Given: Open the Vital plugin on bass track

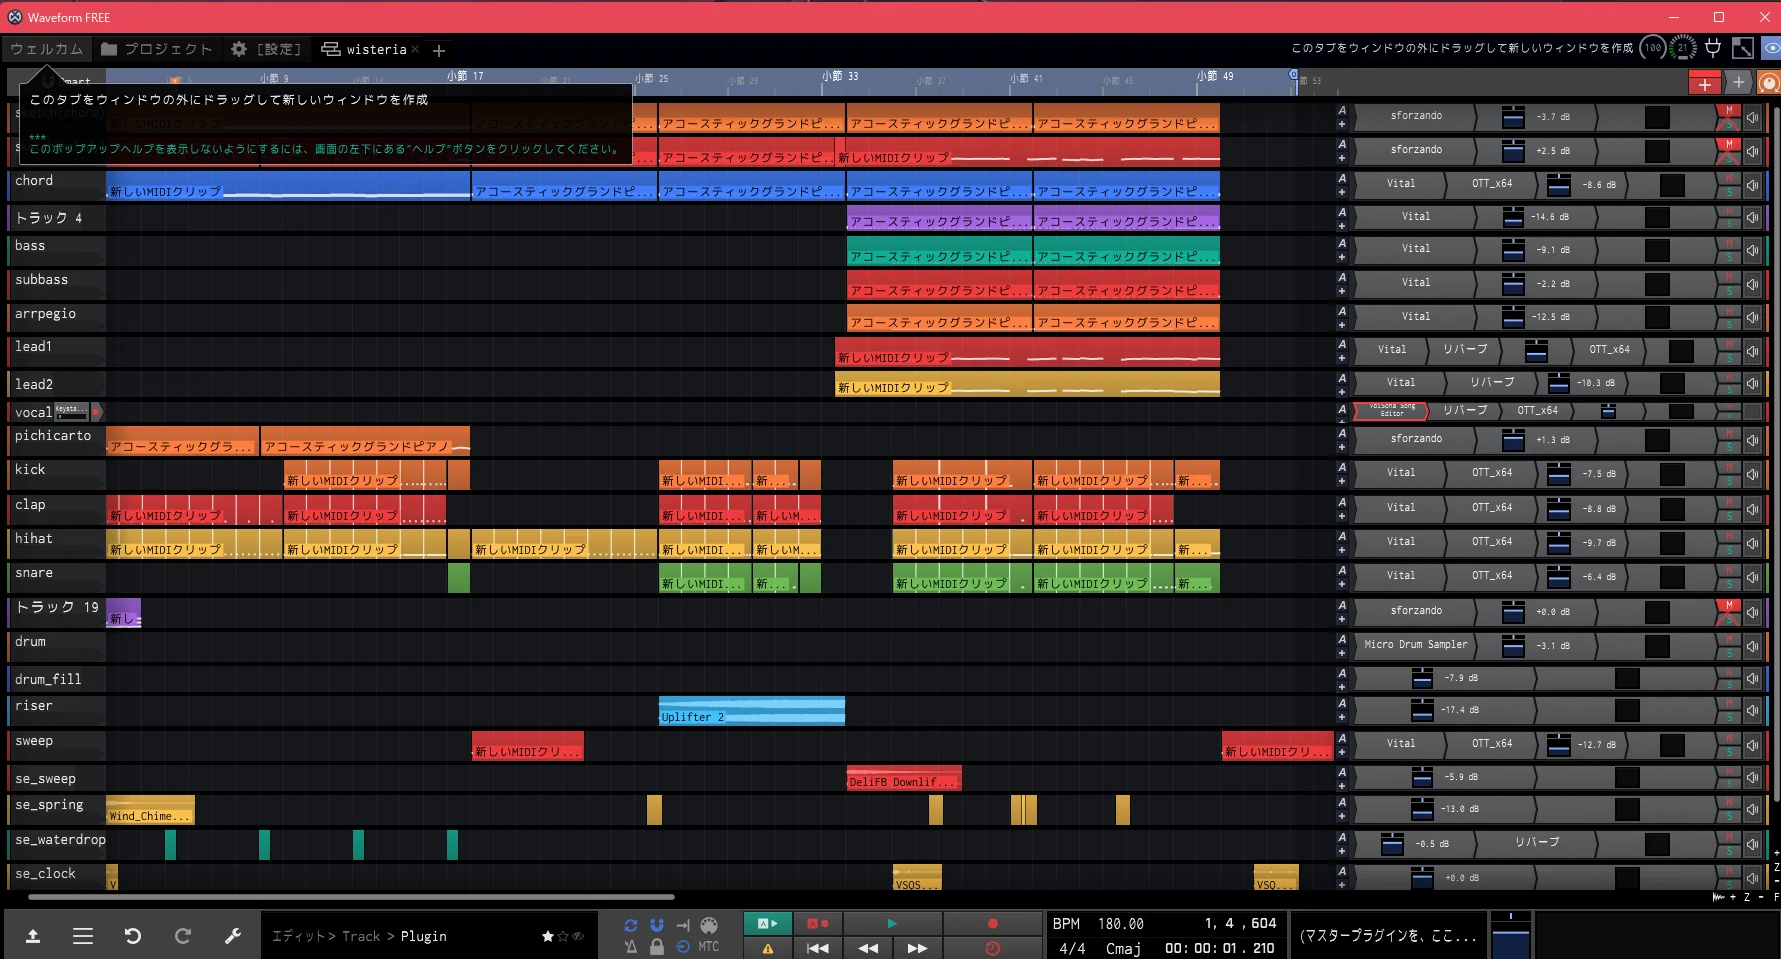Looking at the screenshot, I should pyautogui.click(x=1416, y=249).
